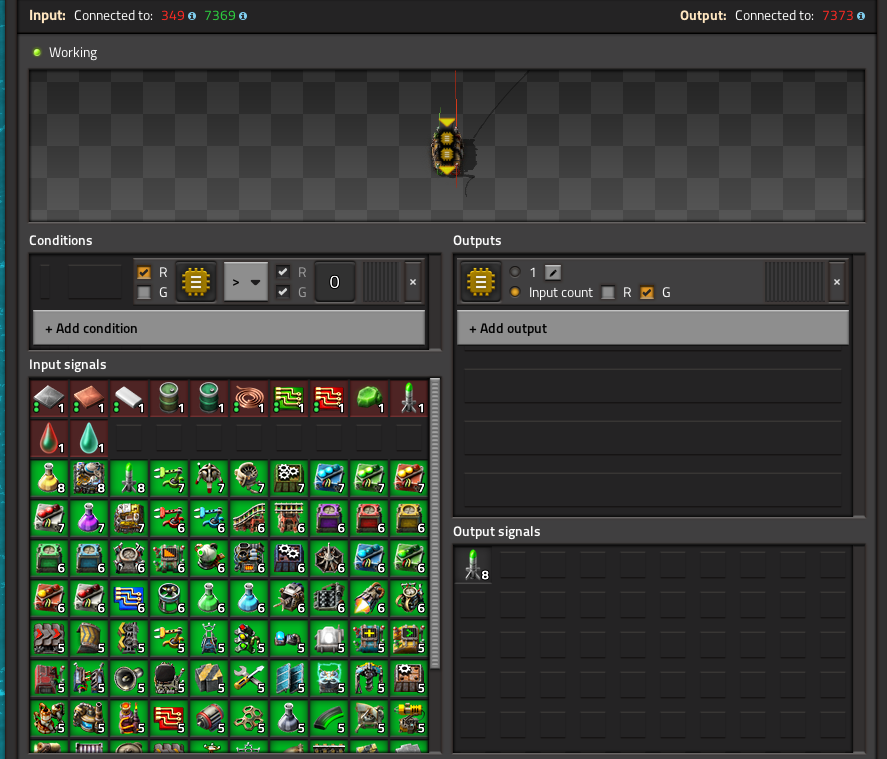The image size is (887, 759).
Task: Select the radar signal
Action: tap(369, 719)
